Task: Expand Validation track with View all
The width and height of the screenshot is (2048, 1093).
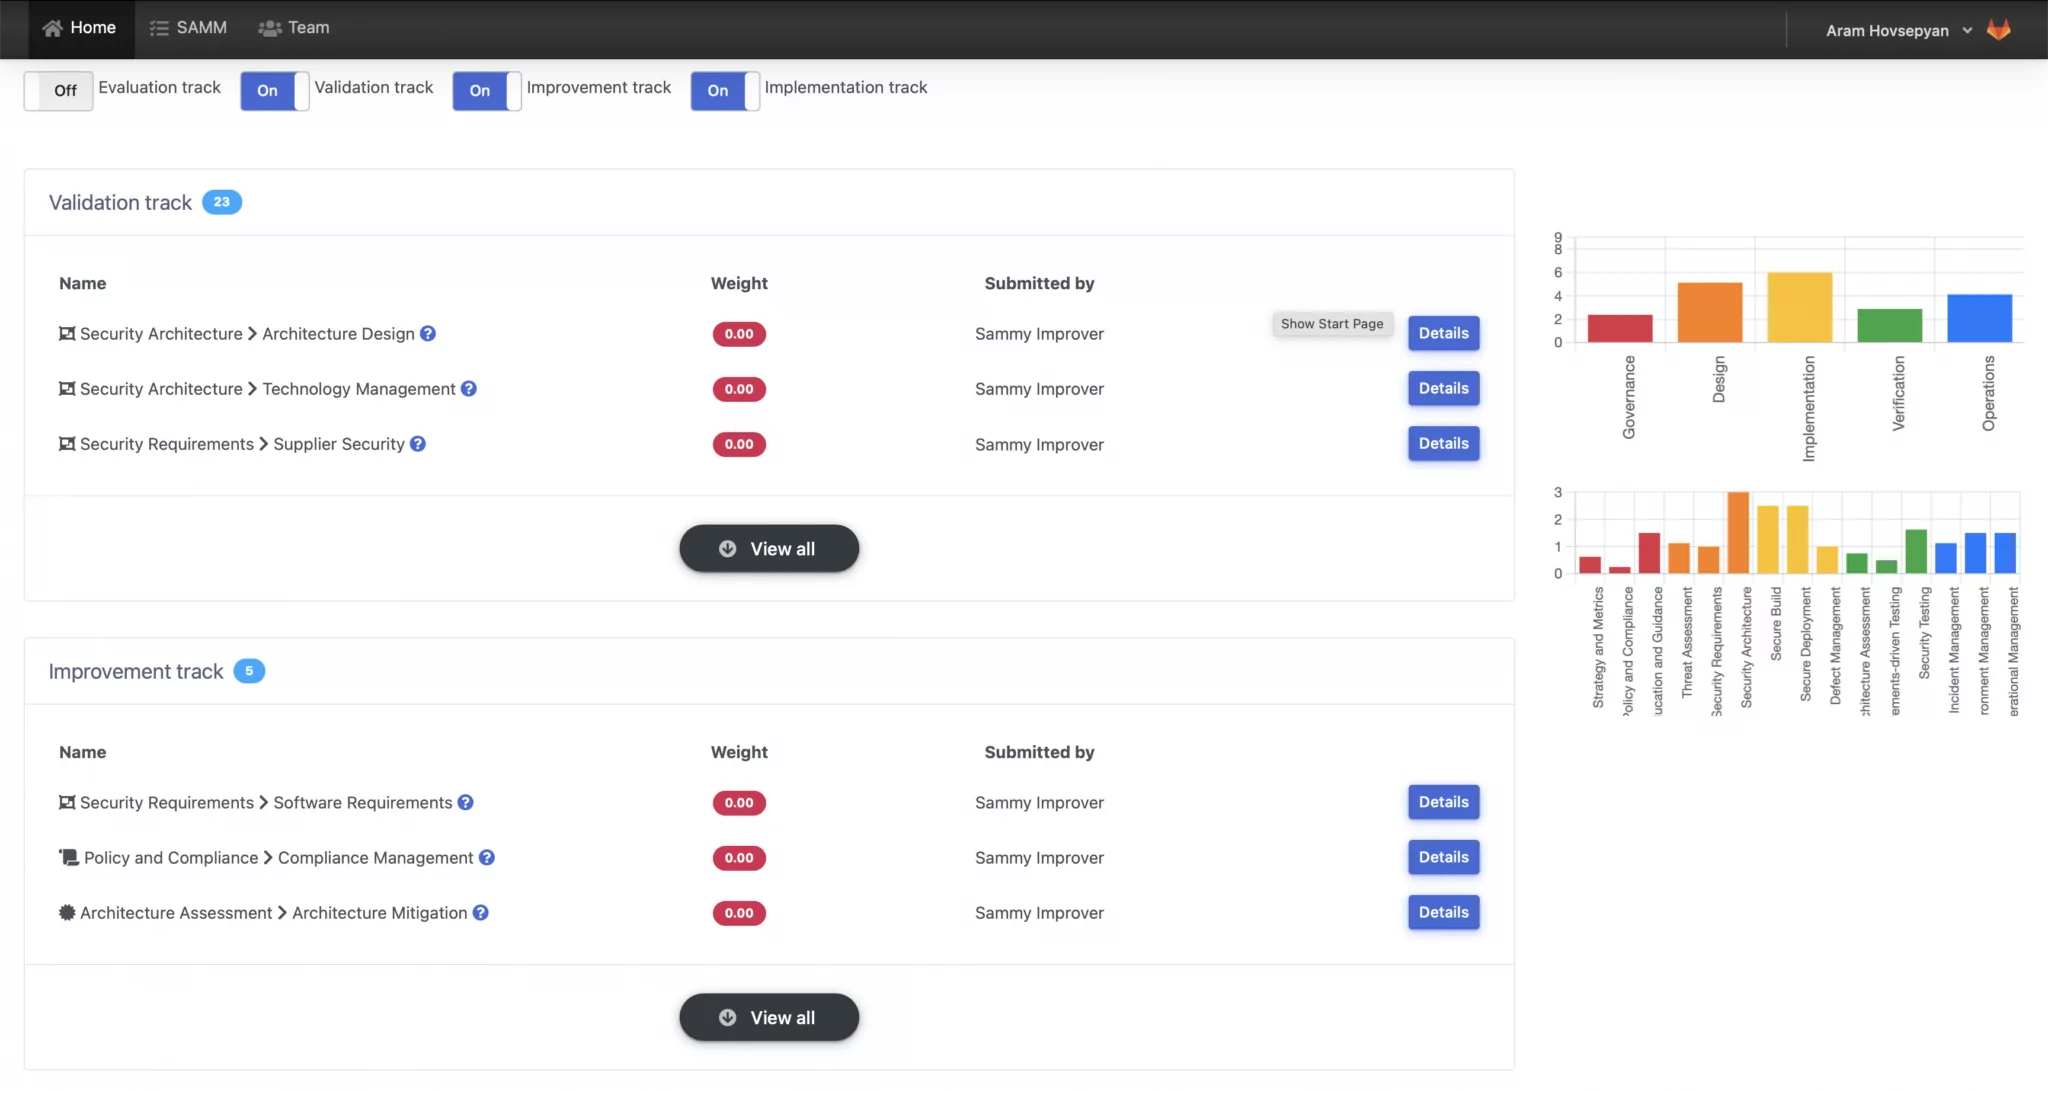Action: click(769, 549)
